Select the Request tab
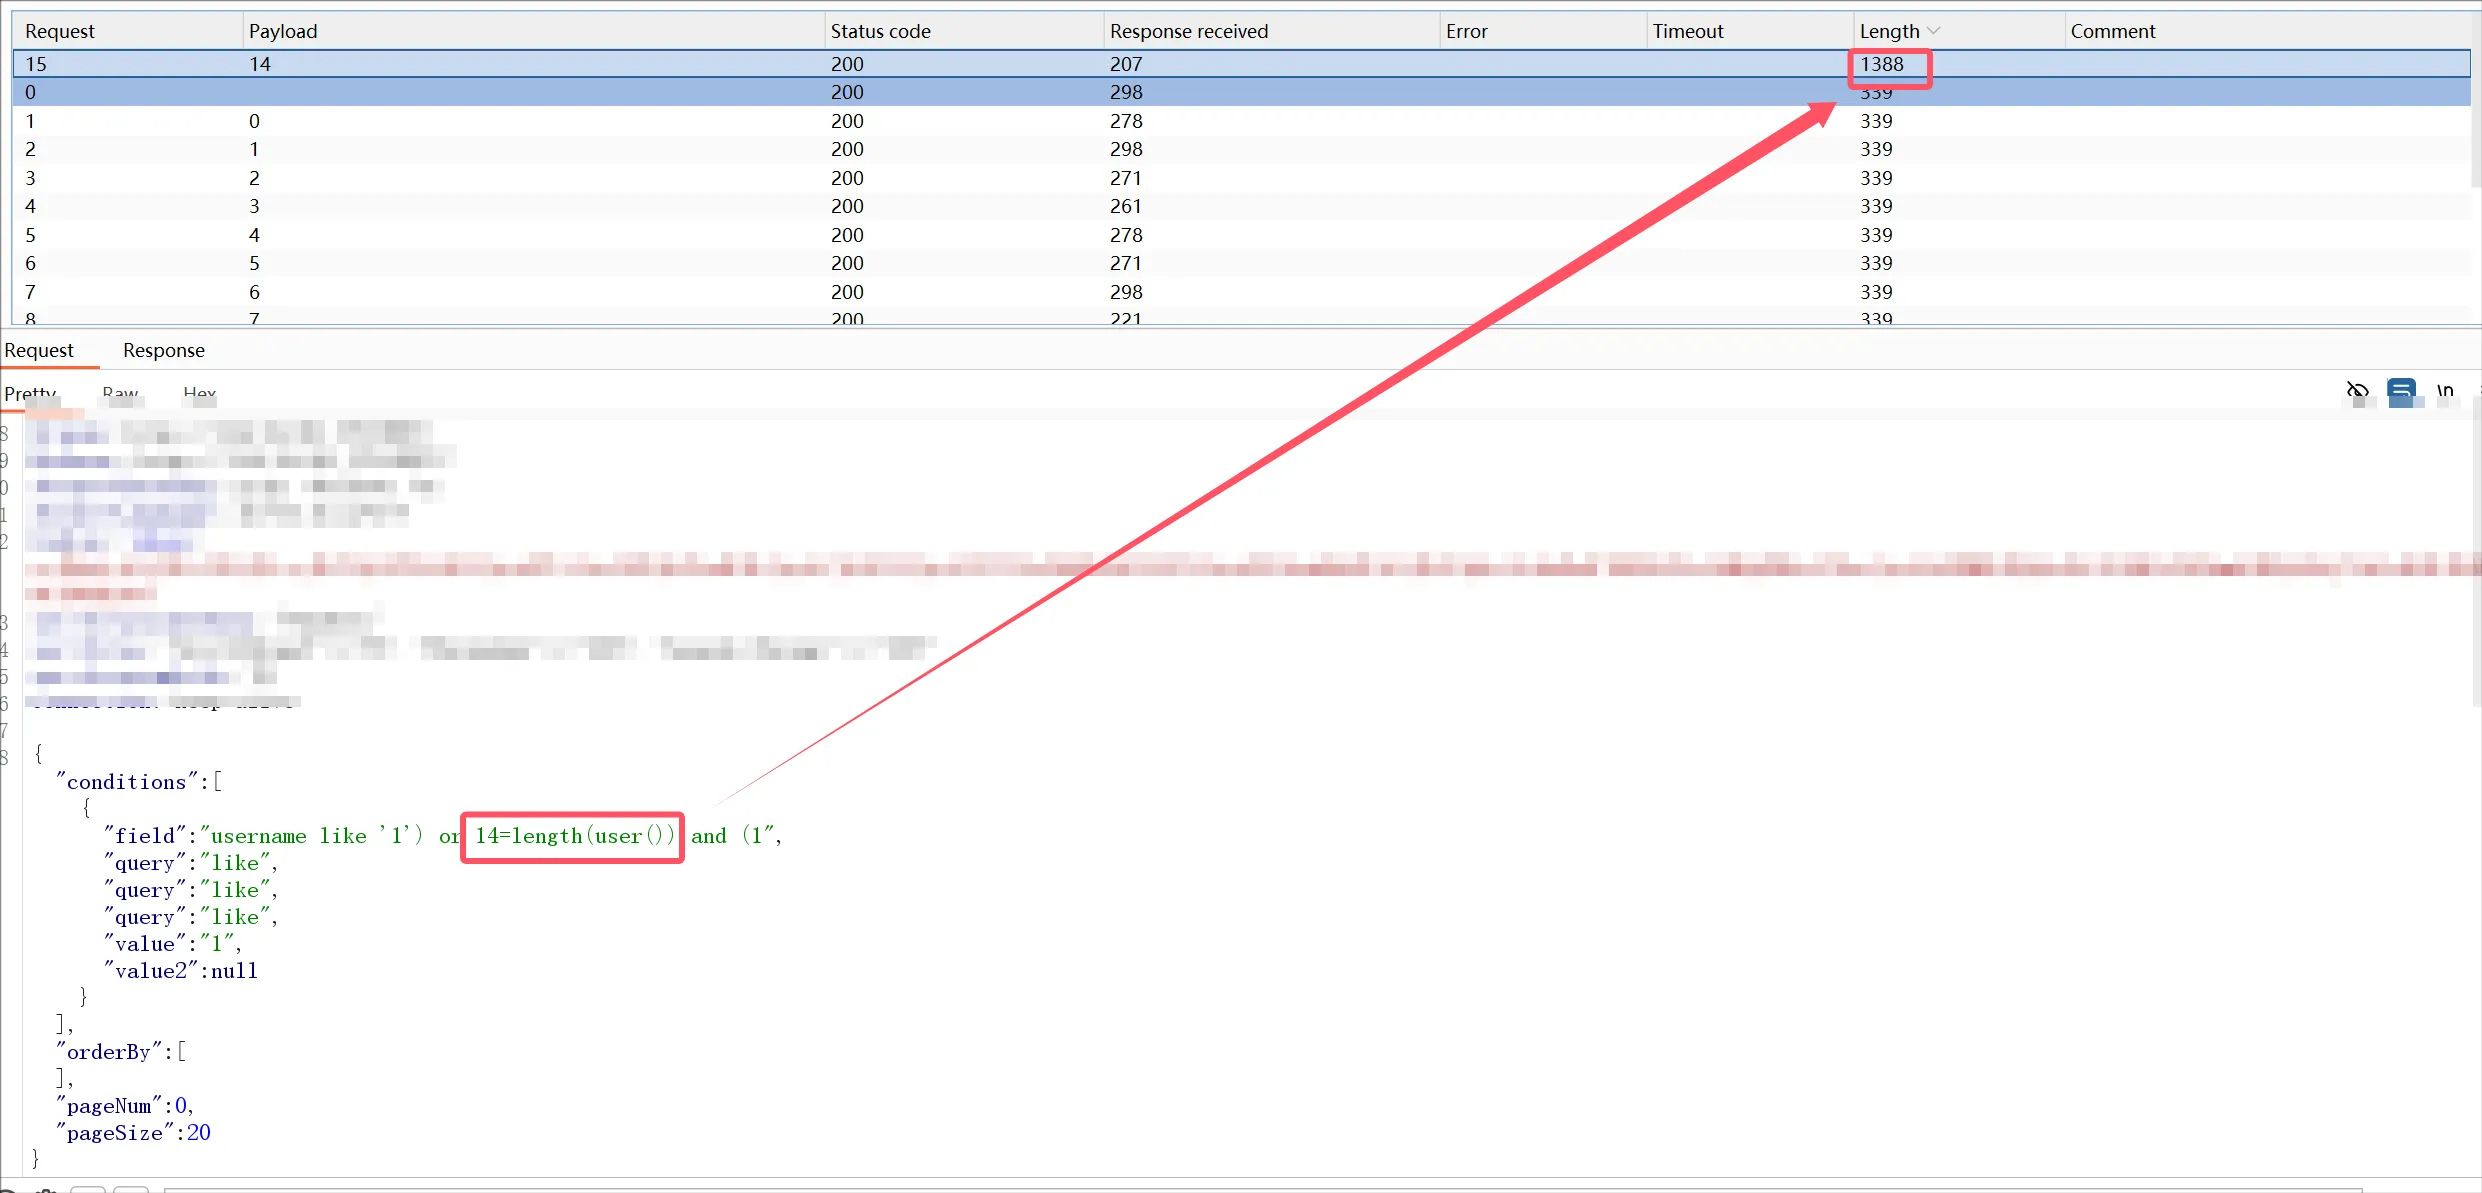This screenshot has height=1193, width=2482. (x=39, y=350)
